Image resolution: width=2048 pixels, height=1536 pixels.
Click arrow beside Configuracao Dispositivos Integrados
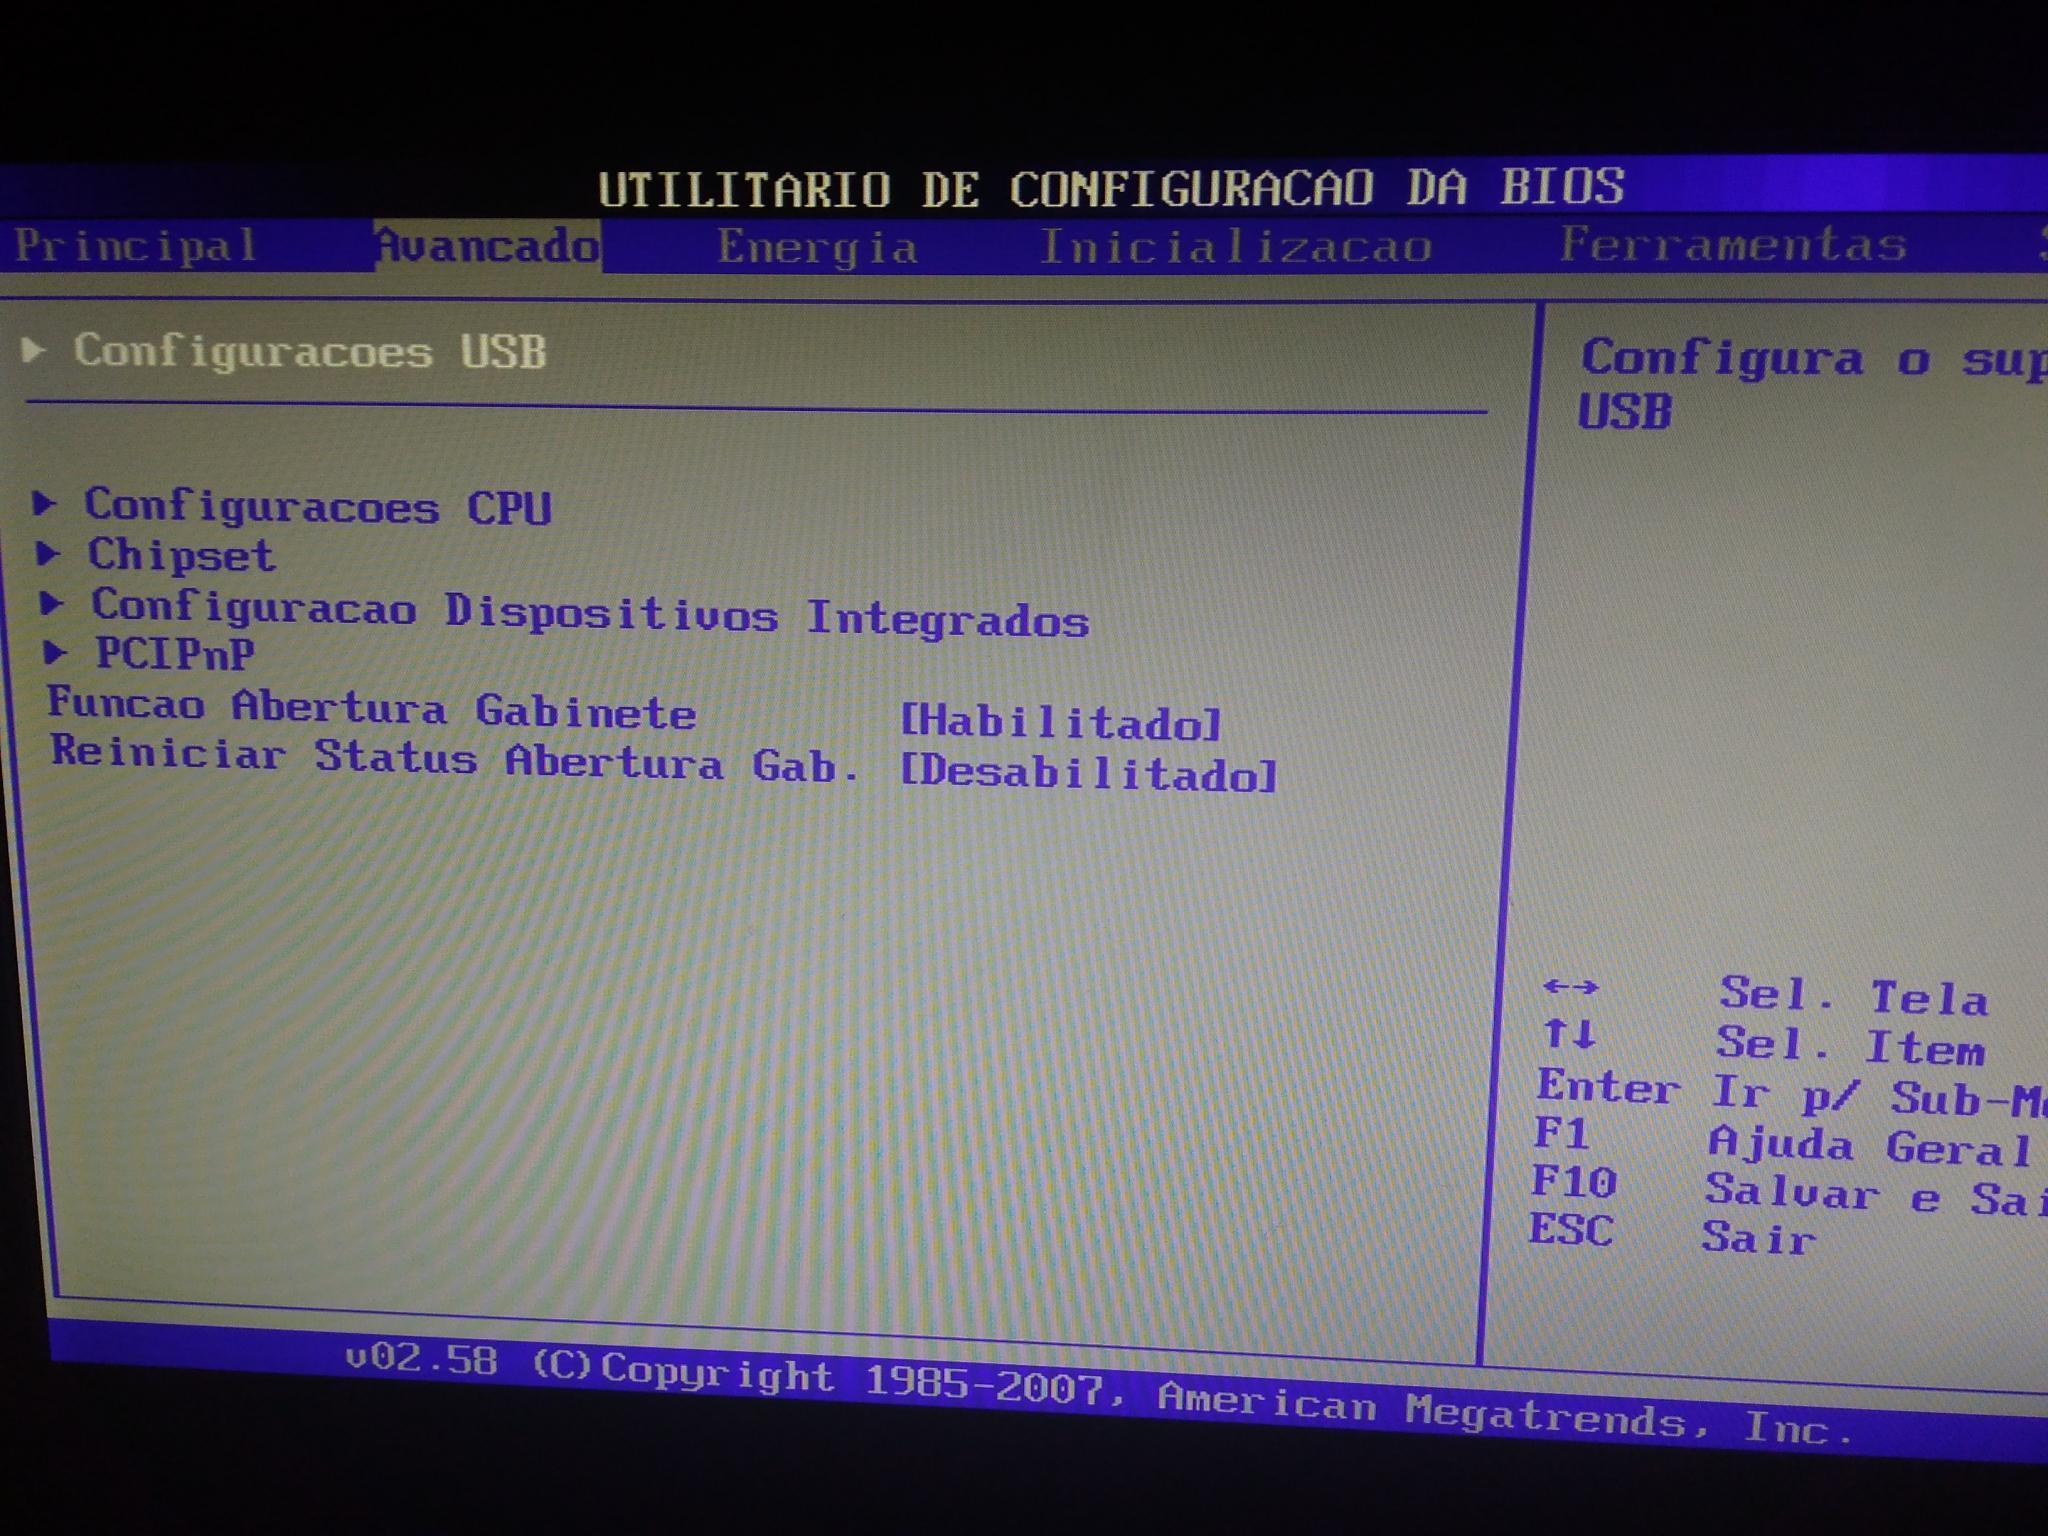(x=52, y=603)
